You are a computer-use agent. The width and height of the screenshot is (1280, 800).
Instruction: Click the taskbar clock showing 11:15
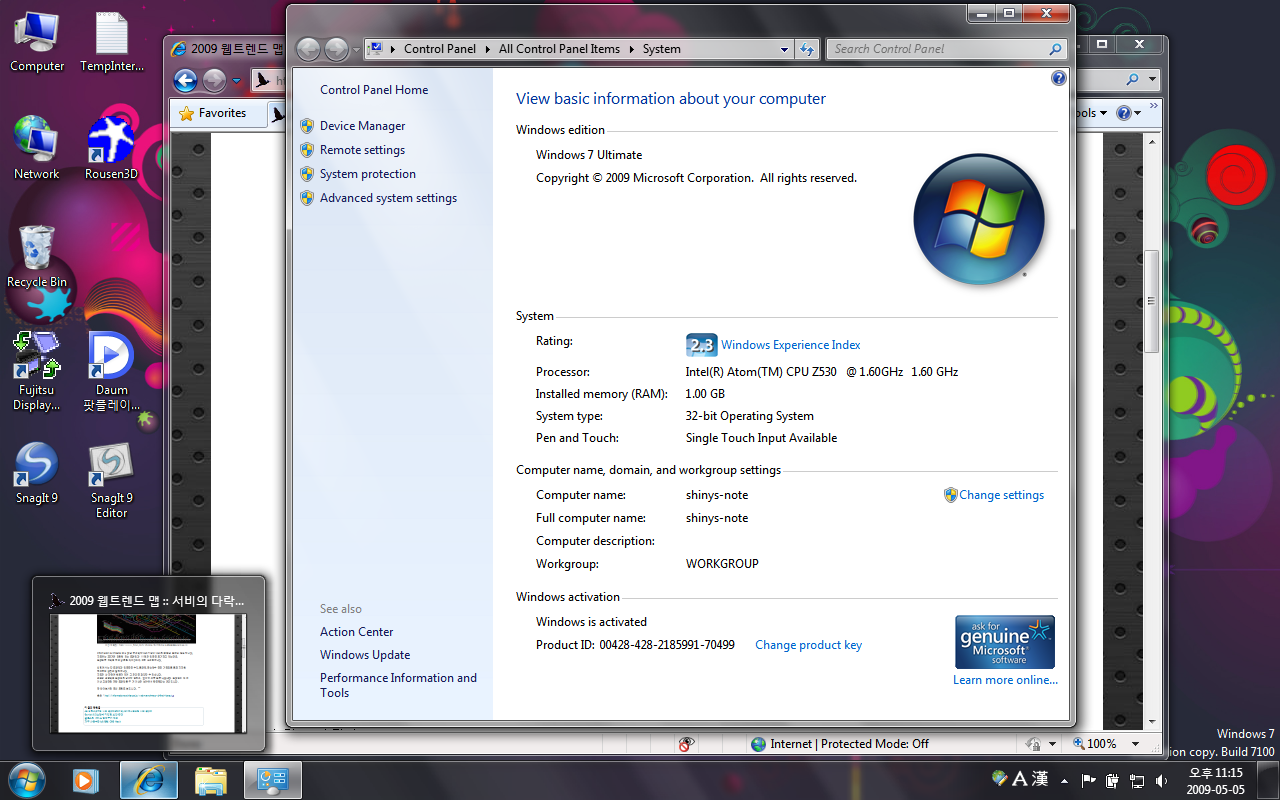coord(1215,780)
